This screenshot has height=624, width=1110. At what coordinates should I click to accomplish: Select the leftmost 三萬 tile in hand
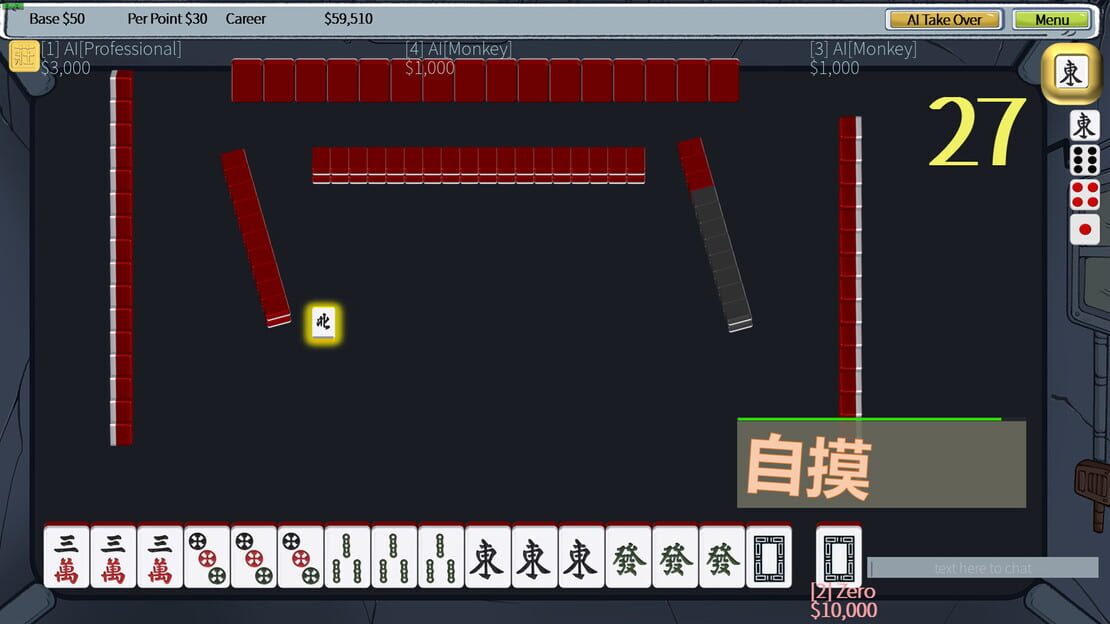[67, 557]
